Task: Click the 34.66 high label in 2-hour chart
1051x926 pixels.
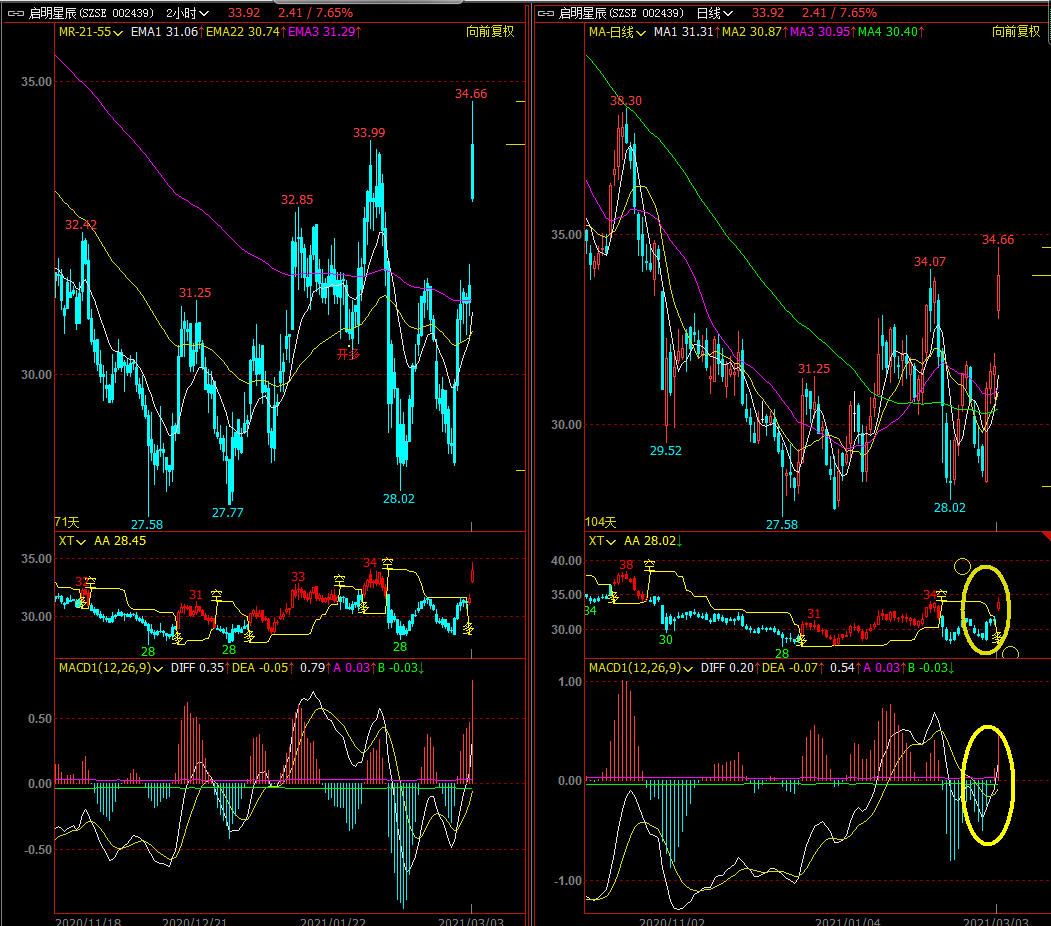Action: point(471,94)
